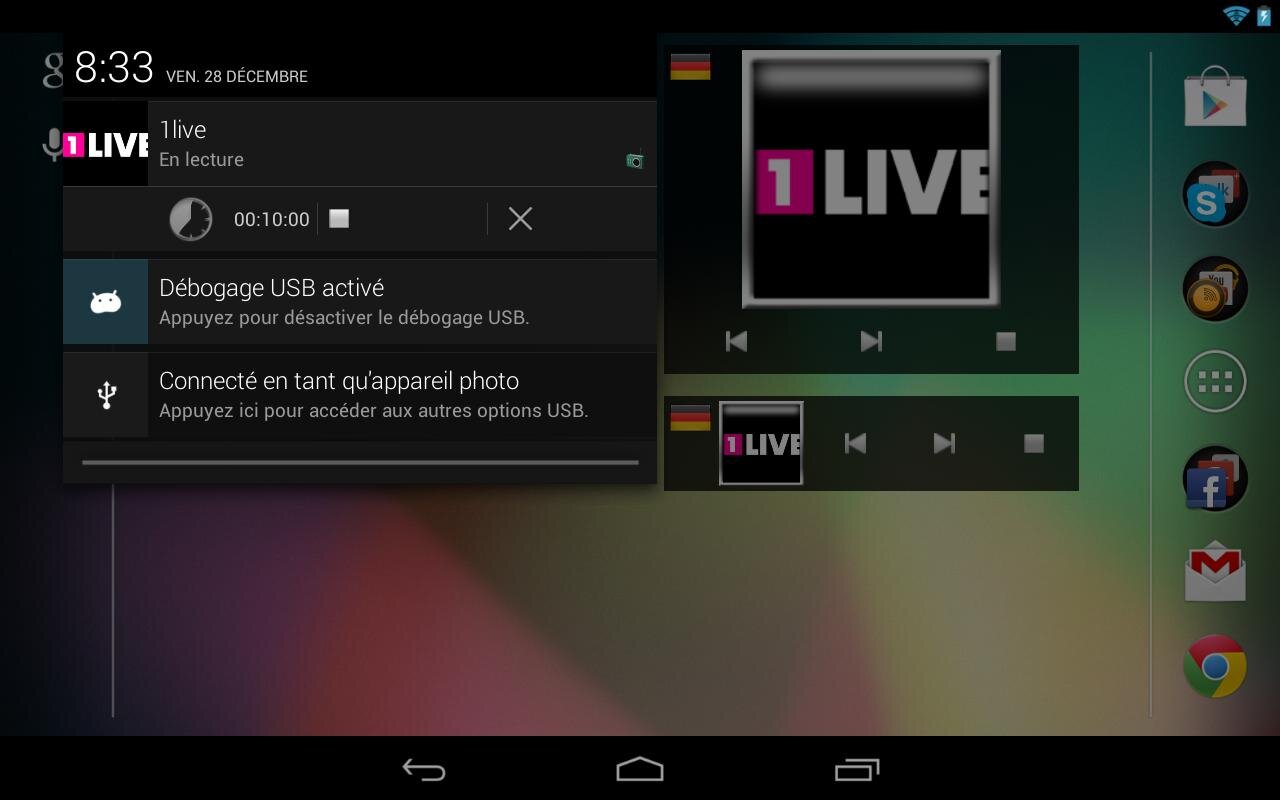Open the Facebook folder in the dock

(x=1215, y=478)
